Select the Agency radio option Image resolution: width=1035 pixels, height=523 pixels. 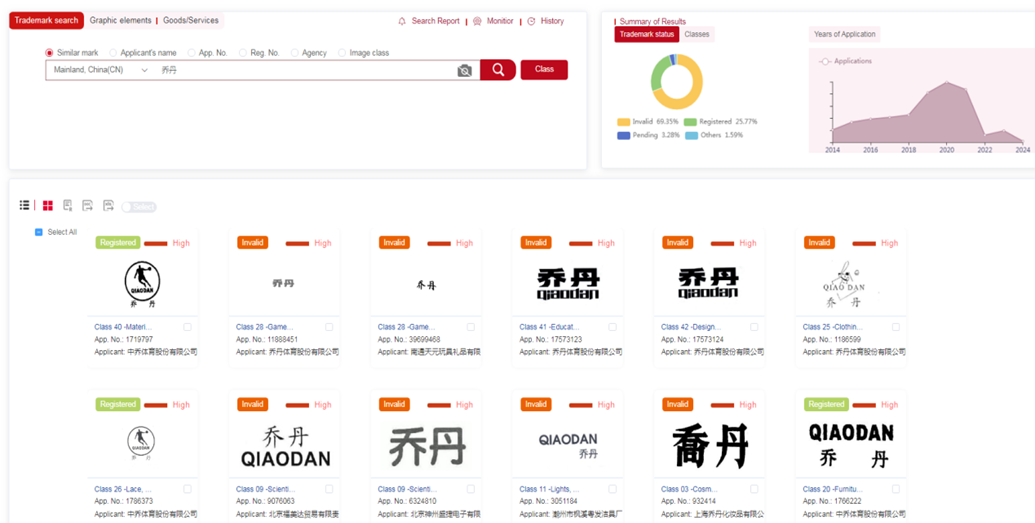294,52
